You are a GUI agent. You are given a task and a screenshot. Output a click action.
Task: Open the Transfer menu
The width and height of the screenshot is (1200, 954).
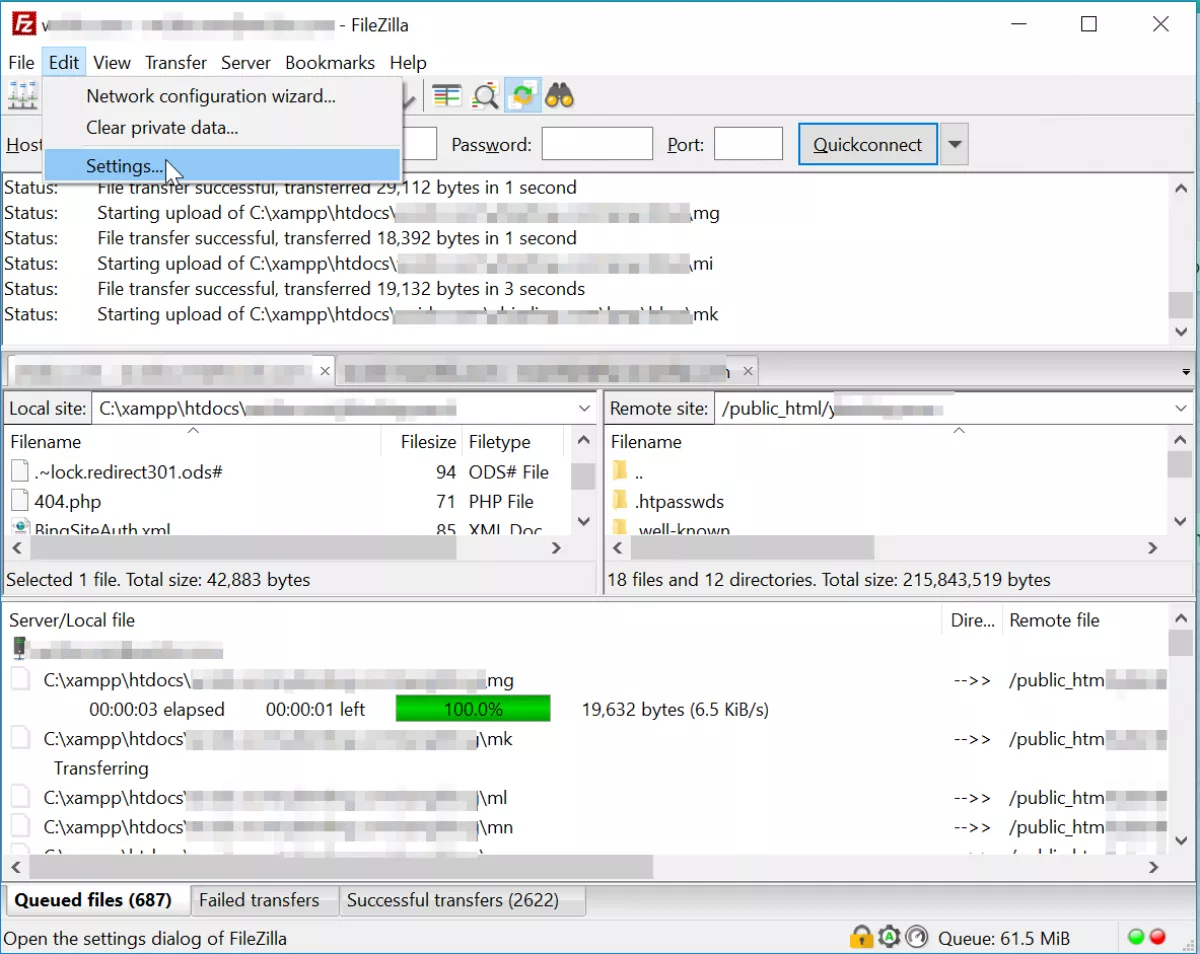[176, 62]
